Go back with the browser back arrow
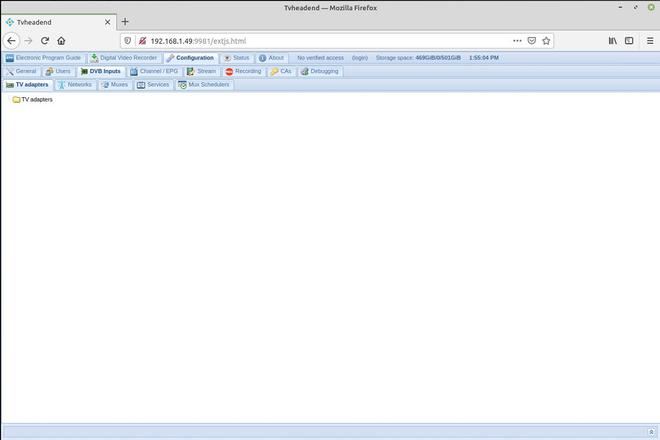 [x=11, y=41]
